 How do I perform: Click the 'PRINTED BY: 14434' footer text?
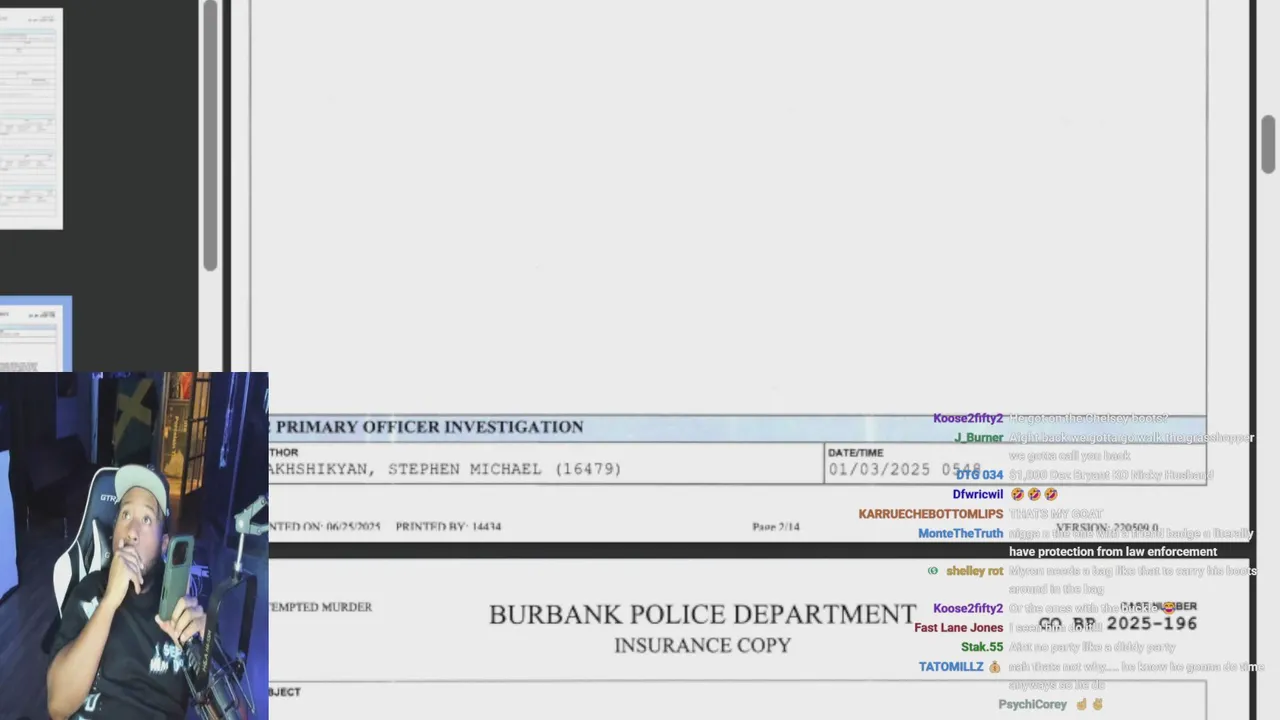tap(448, 527)
